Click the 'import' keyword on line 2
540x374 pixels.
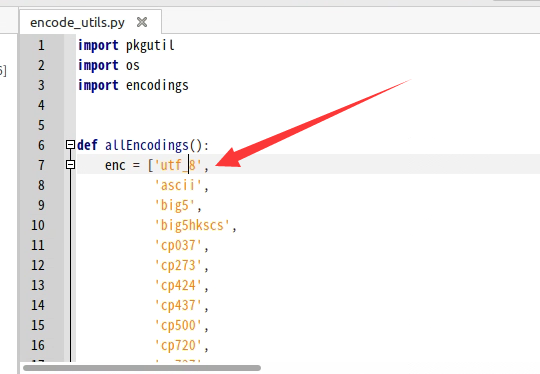coord(98,65)
